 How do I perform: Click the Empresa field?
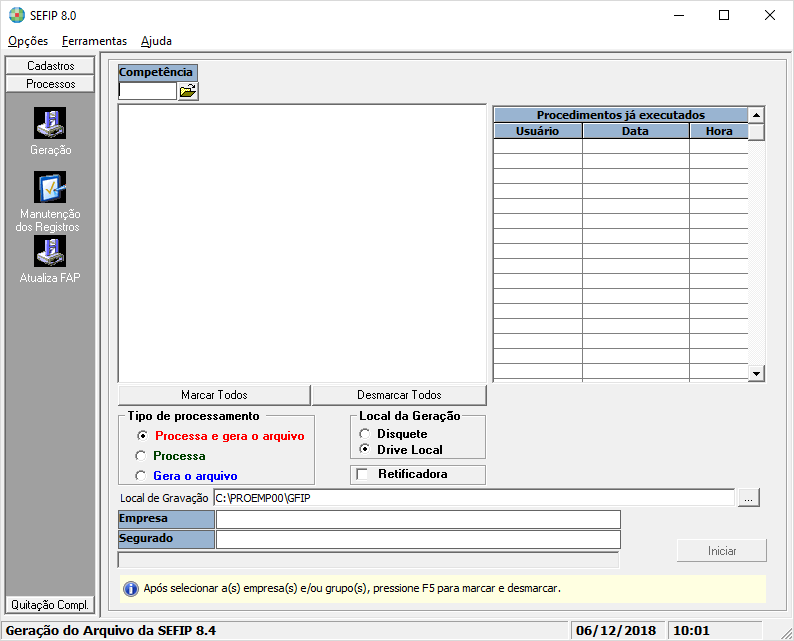(x=418, y=519)
